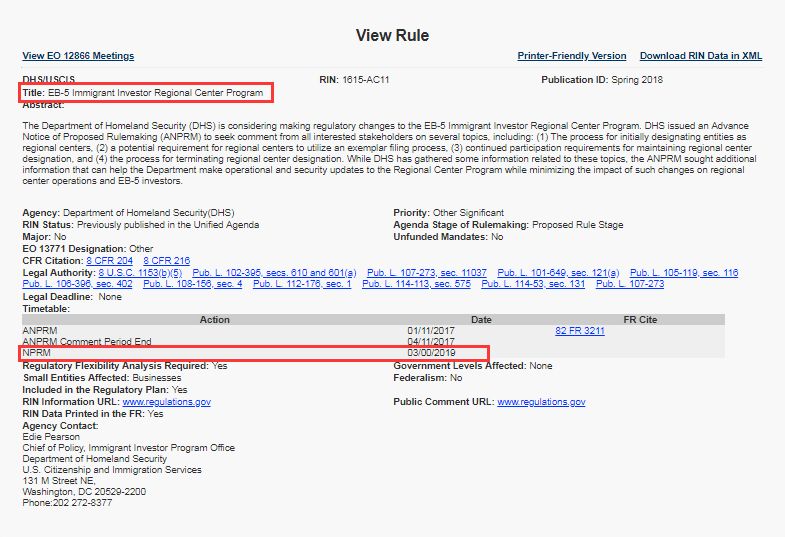Viewport: 785px width, 537px height.
Task: Open the last Pub. L. 107-273 link
Action: (630, 284)
